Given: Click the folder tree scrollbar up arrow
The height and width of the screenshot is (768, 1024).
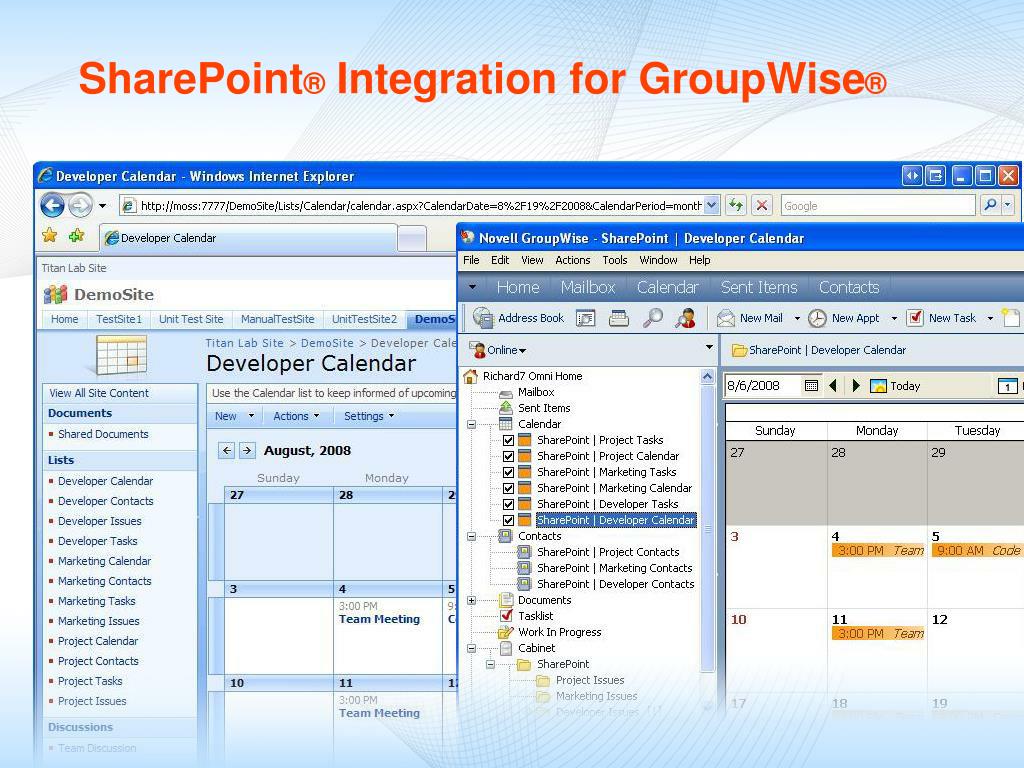Looking at the screenshot, I should [x=707, y=377].
